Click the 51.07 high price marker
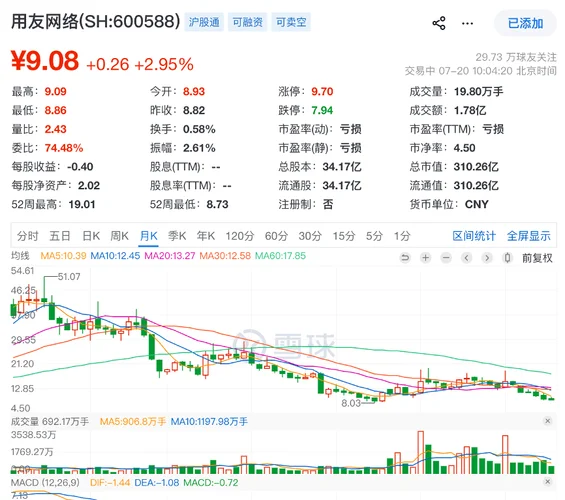The width and height of the screenshot is (565, 500). 69,277
